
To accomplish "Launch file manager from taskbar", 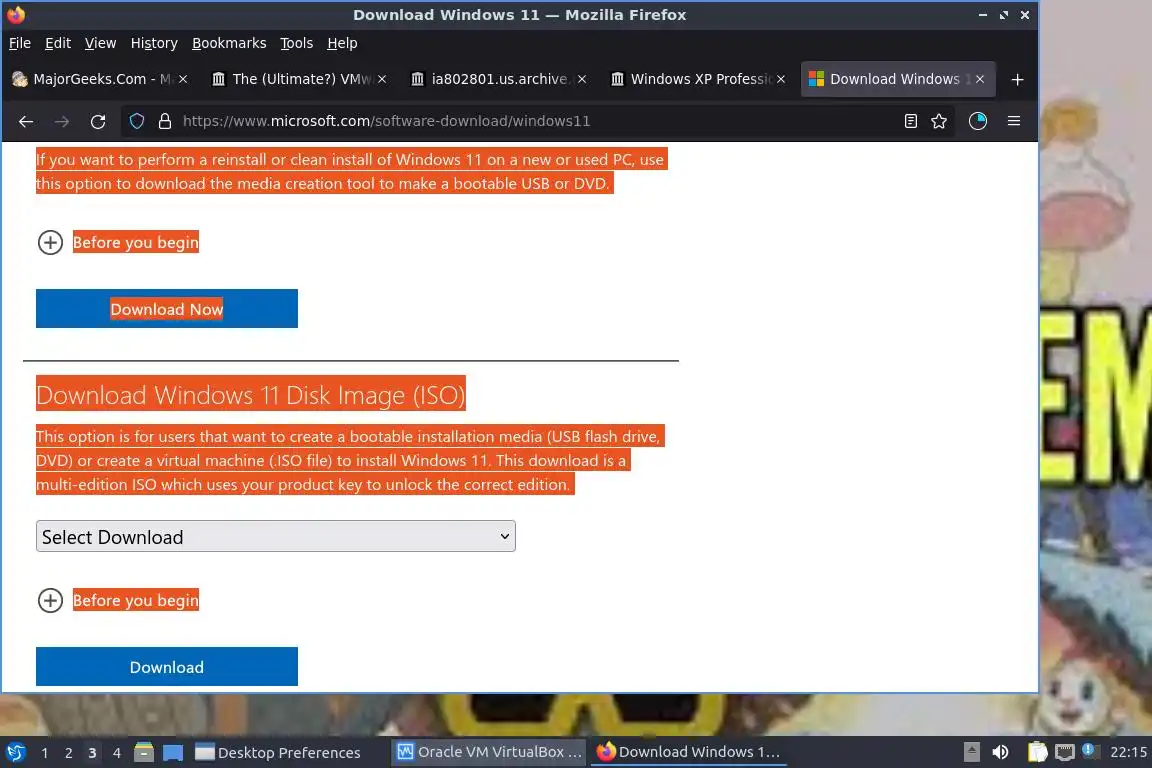I will click(x=144, y=752).
